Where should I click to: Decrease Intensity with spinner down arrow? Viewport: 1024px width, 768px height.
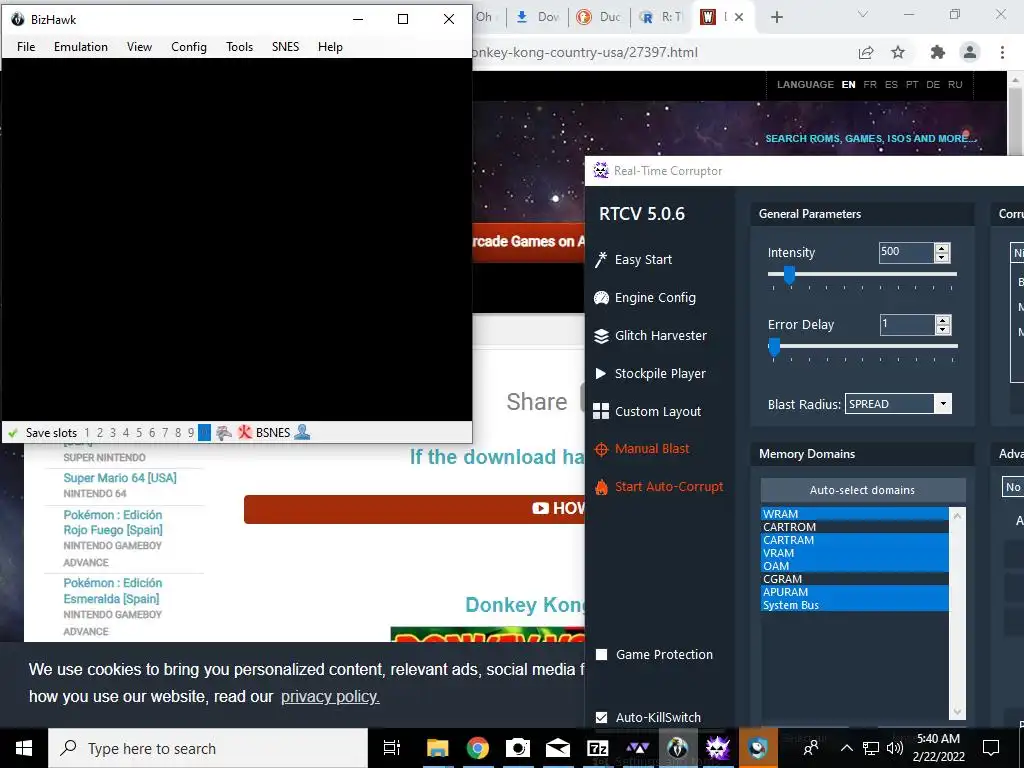point(942,257)
